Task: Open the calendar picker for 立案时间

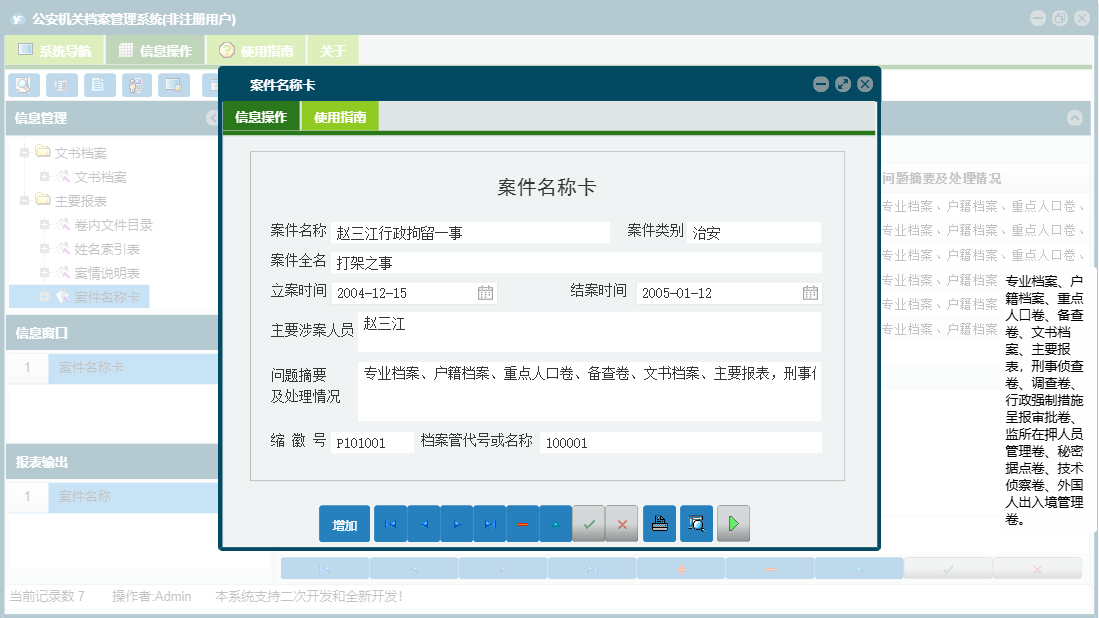Action: [487, 293]
